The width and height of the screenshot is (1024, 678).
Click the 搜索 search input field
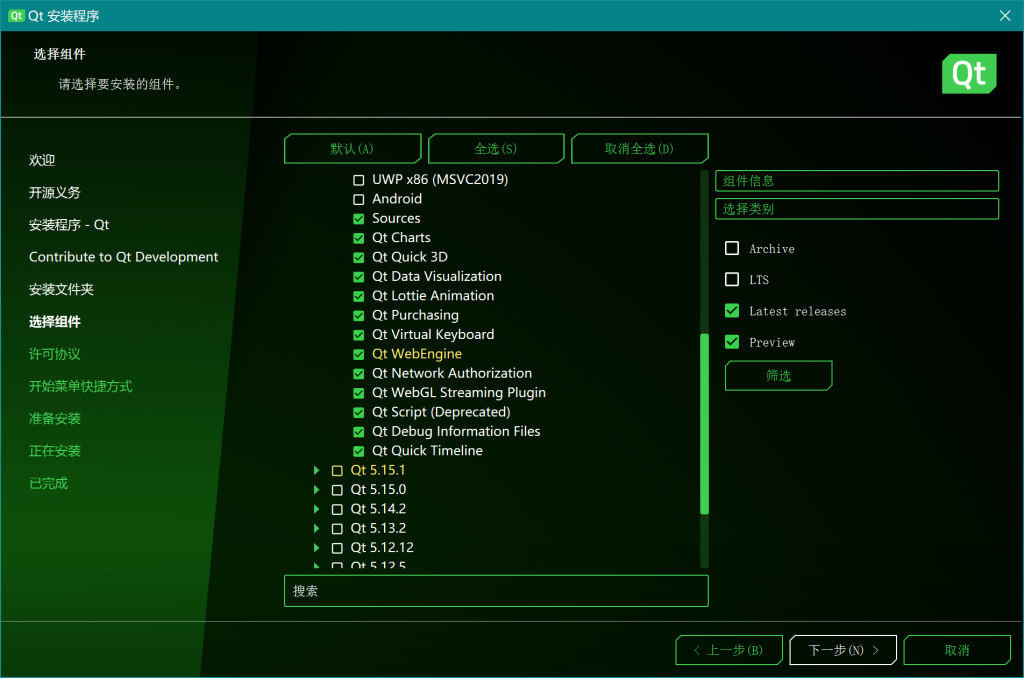(496, 591)
